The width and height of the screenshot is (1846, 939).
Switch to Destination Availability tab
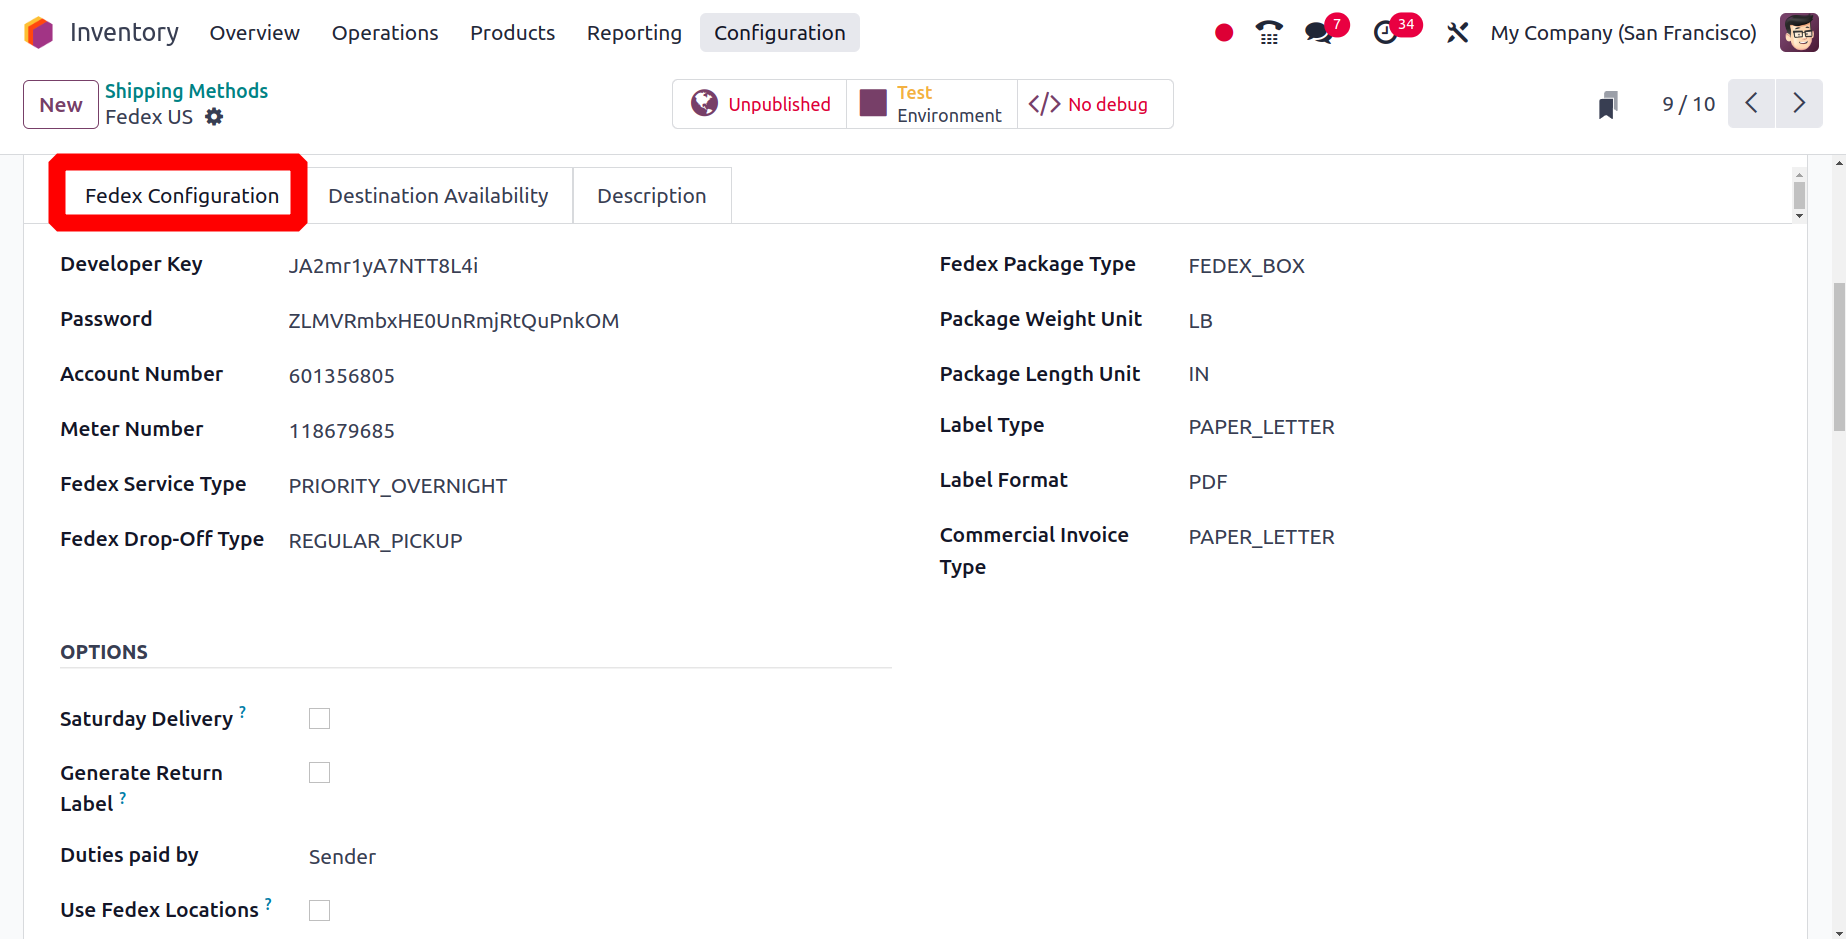438,196
